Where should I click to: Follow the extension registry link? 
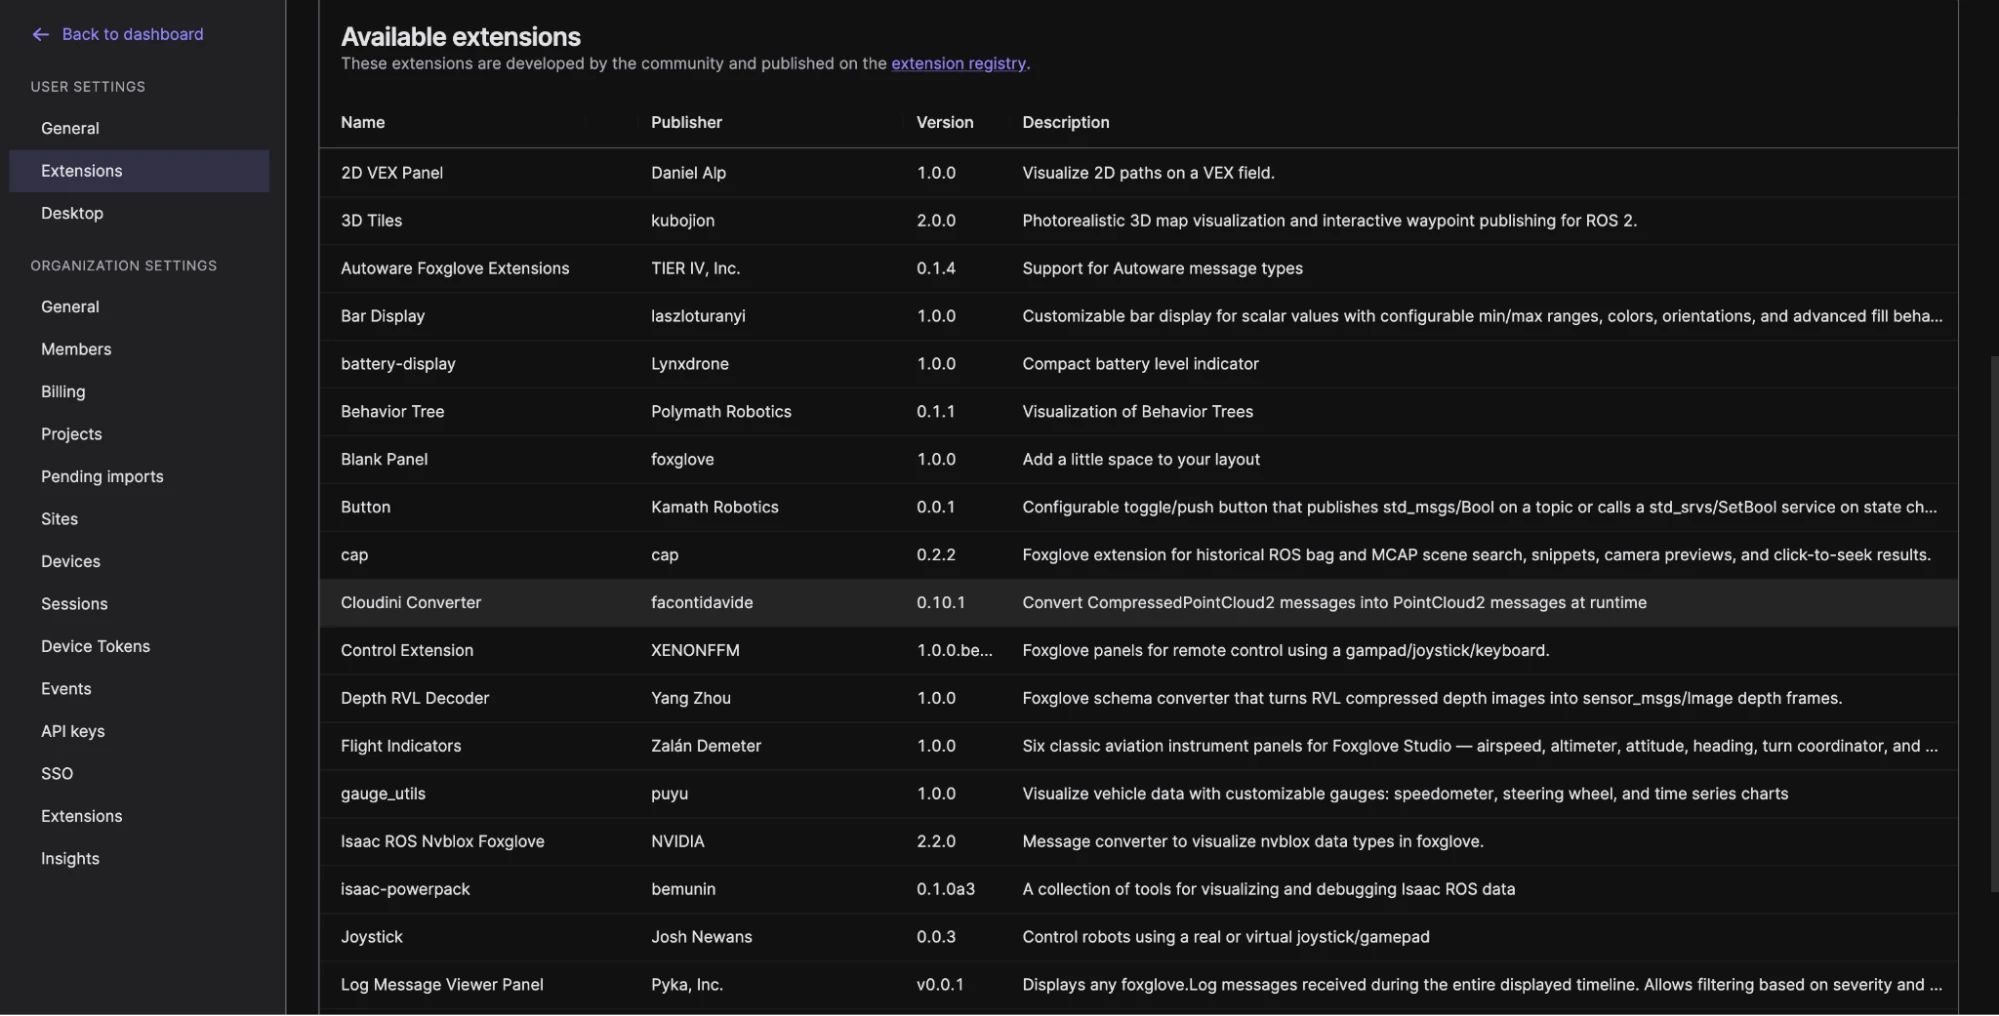[958, 64]
